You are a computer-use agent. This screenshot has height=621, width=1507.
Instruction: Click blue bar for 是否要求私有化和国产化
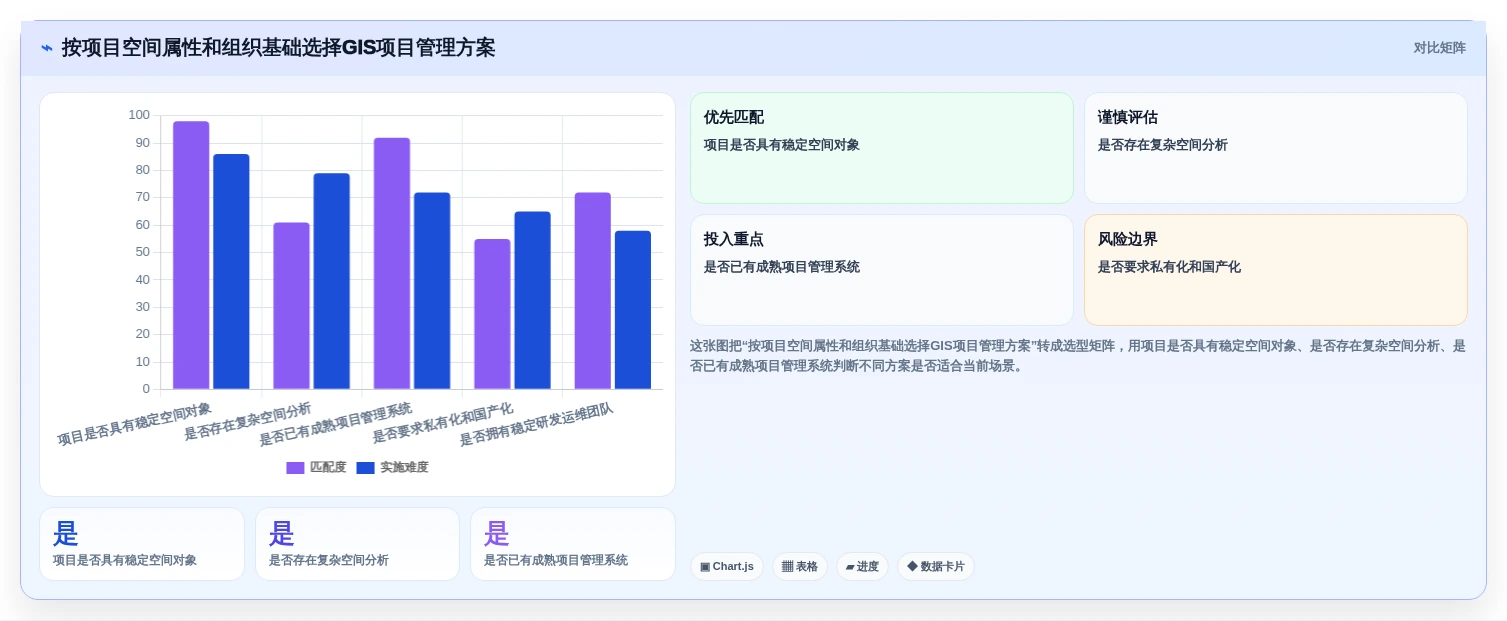(x=532, y=300)
